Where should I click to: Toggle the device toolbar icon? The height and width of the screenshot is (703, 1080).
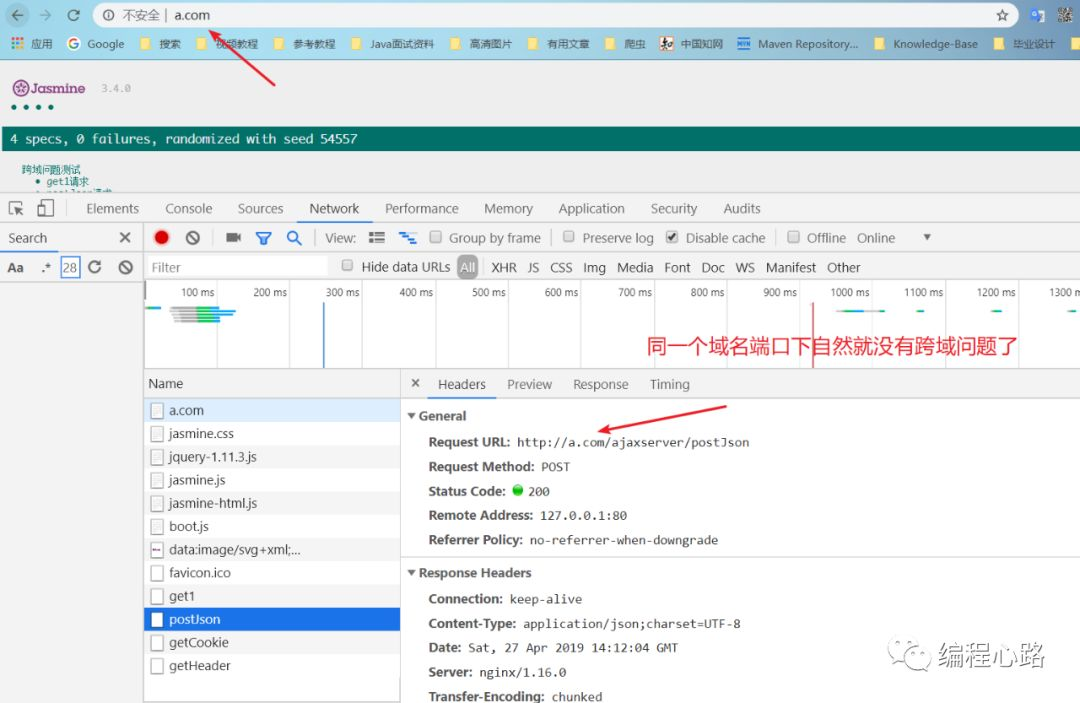45,208
